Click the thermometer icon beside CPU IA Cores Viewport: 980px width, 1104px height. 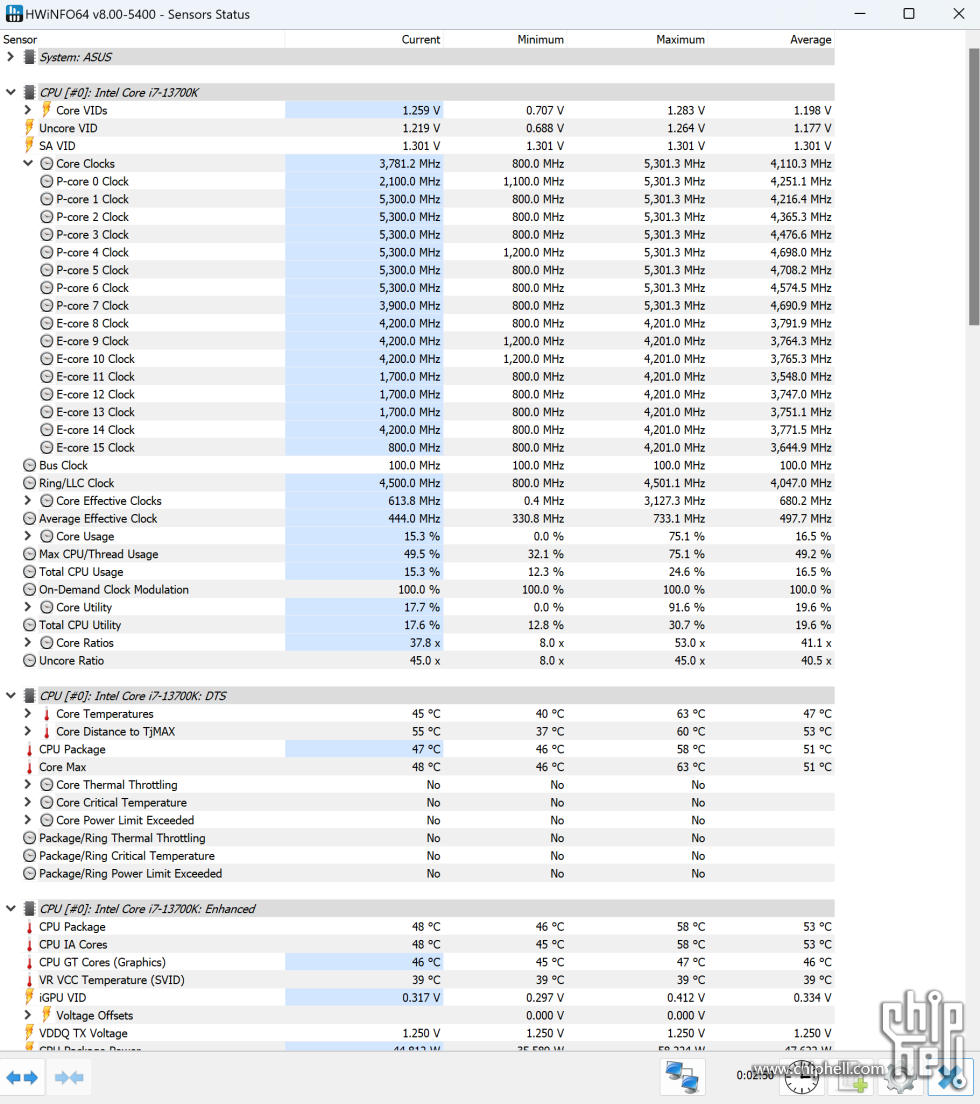click(x=30, y=944)
